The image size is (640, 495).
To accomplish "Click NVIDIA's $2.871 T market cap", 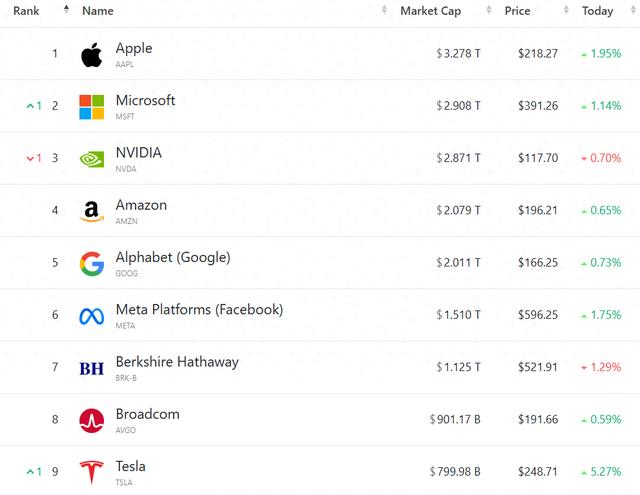I will coord(458,158).
